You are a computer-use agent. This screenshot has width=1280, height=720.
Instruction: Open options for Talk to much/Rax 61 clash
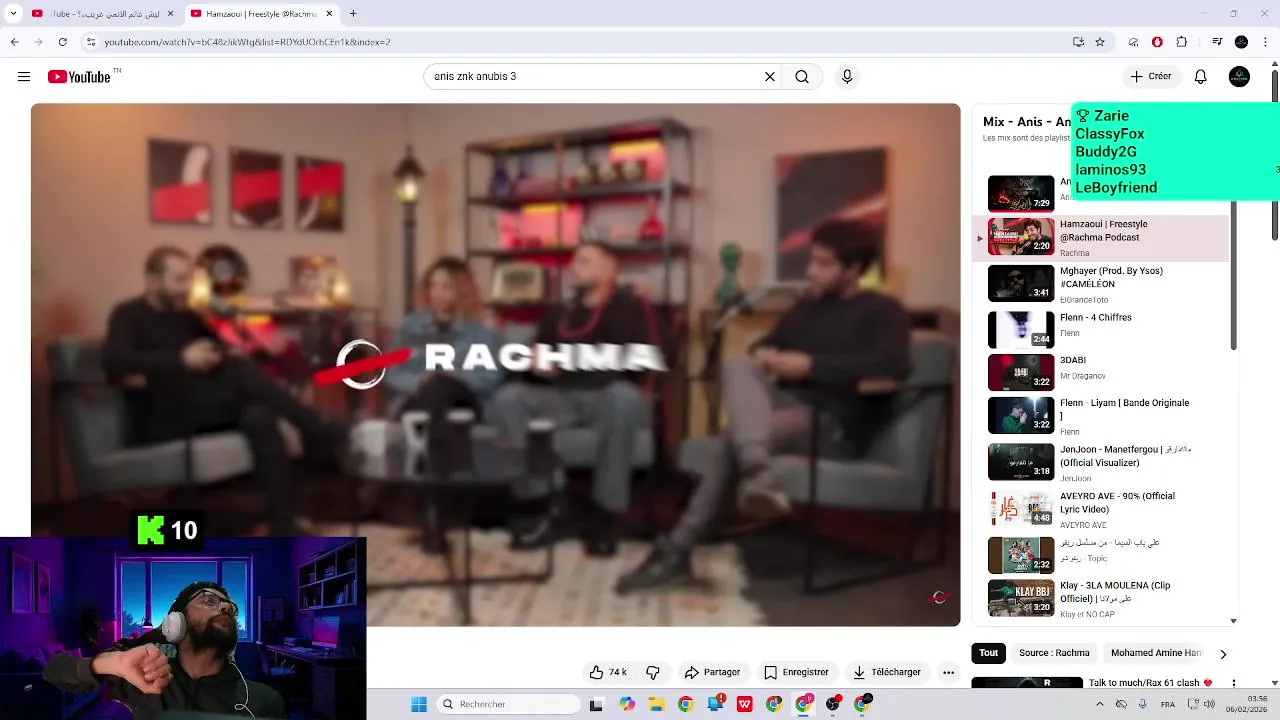(1234, 684)
